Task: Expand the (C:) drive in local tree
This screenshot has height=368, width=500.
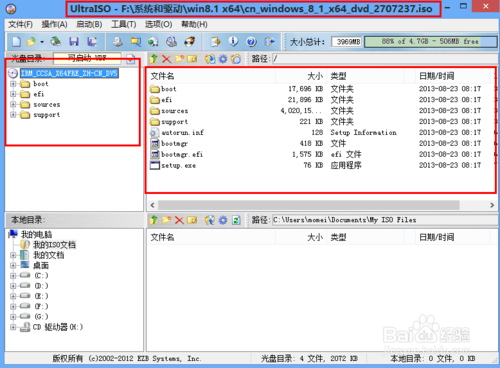Action: point(13,276)
